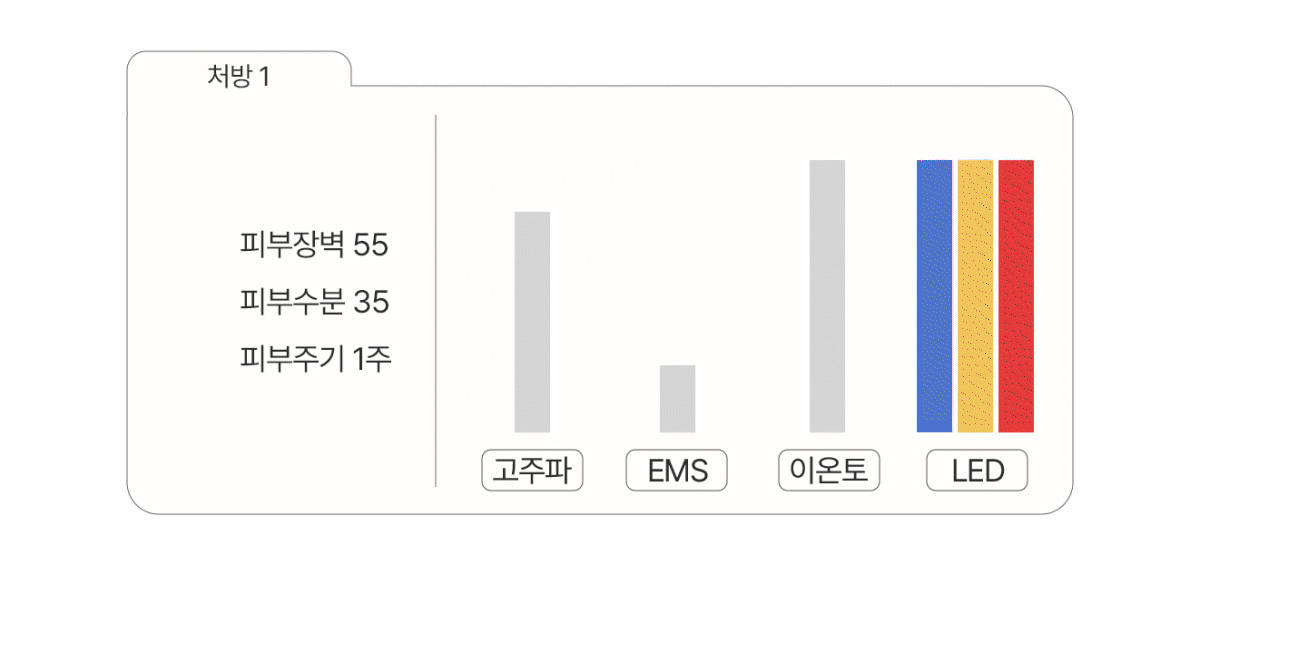Click the 피부주기 text label
The width and height of the screenshot is (1300, 651).
pyautogui.click(x=292, y=359)
